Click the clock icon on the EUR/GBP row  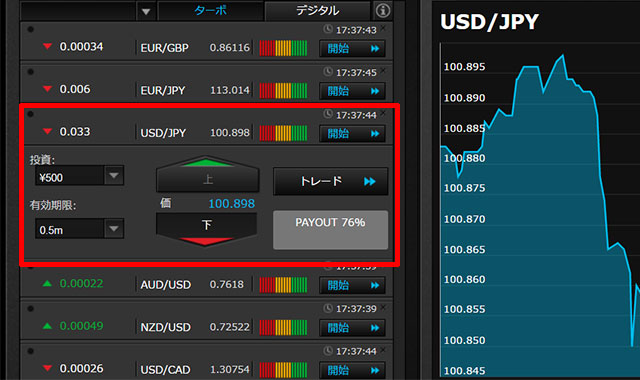click(x=328, y=29)
